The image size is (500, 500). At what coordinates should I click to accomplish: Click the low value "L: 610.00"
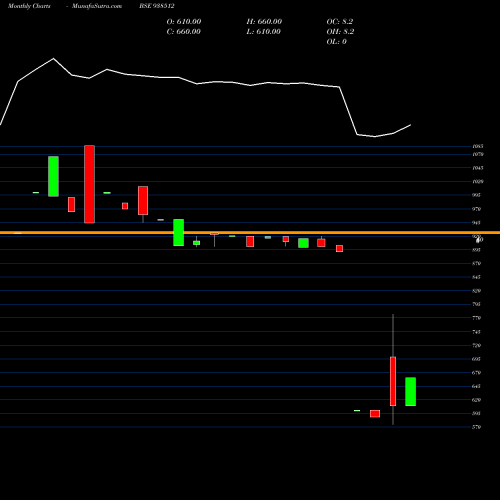pyautogui.click(x=263, y=32)
